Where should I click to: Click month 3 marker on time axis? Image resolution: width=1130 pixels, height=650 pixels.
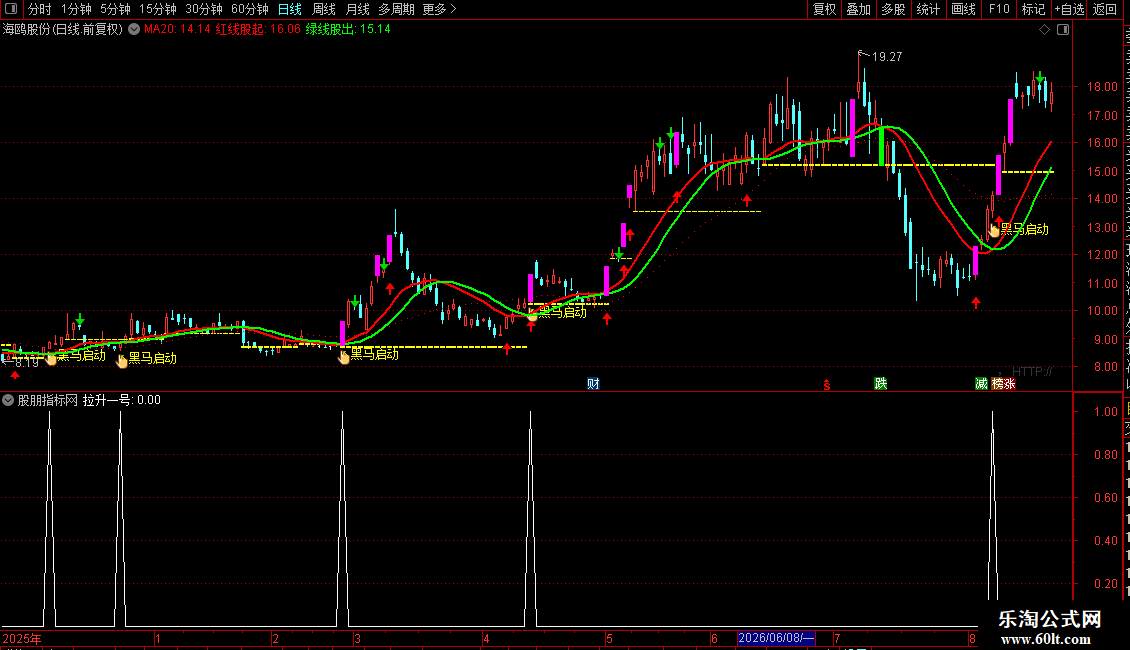tap(357, 638)
